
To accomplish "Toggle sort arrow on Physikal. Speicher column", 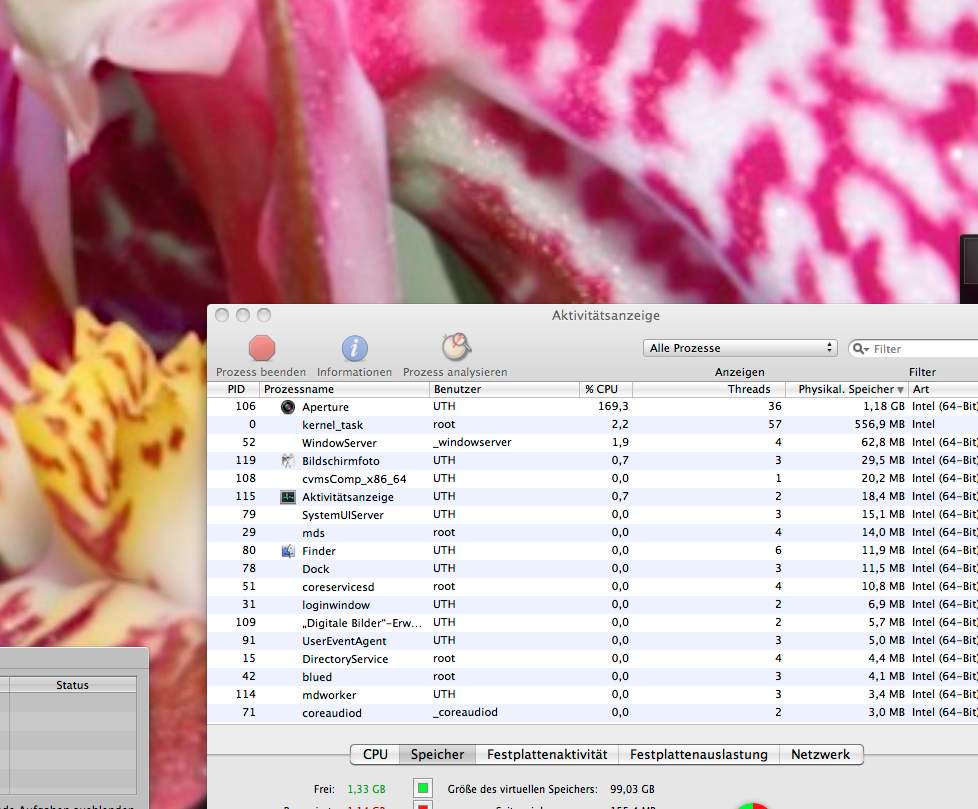I will coord(900,390).
